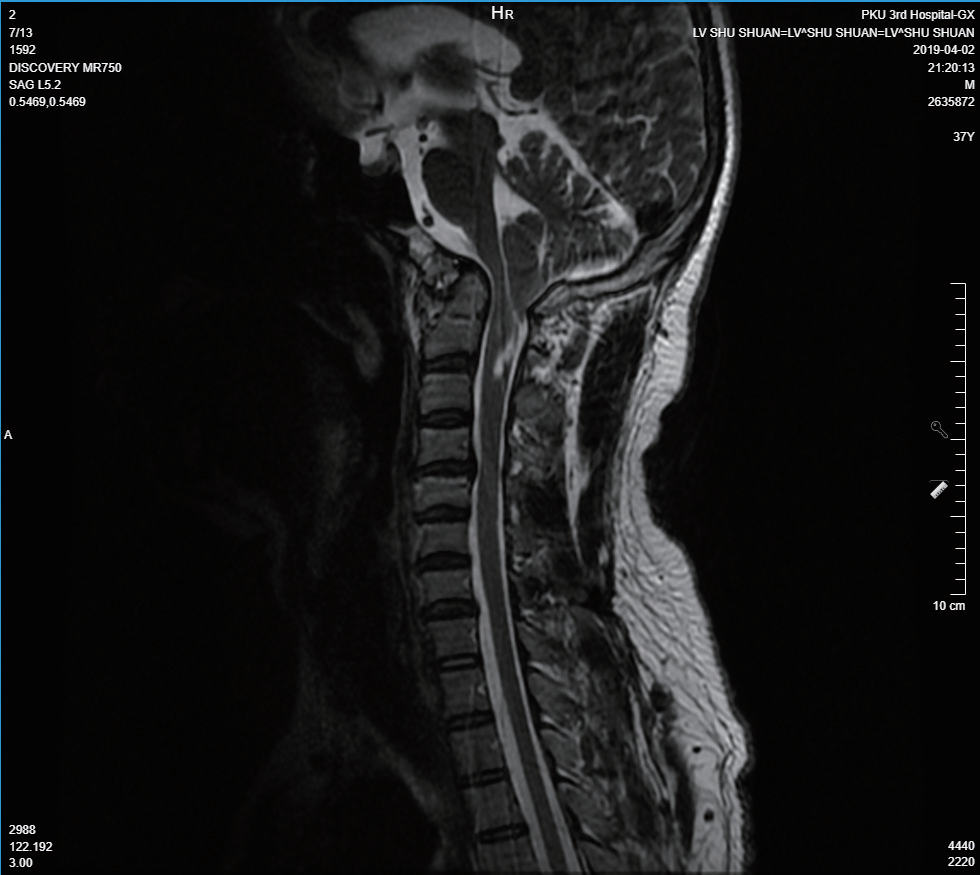This screenshot has width=980, height=875.
Task: Click the 3.00 slice thickness value
Action: point(20,862)
